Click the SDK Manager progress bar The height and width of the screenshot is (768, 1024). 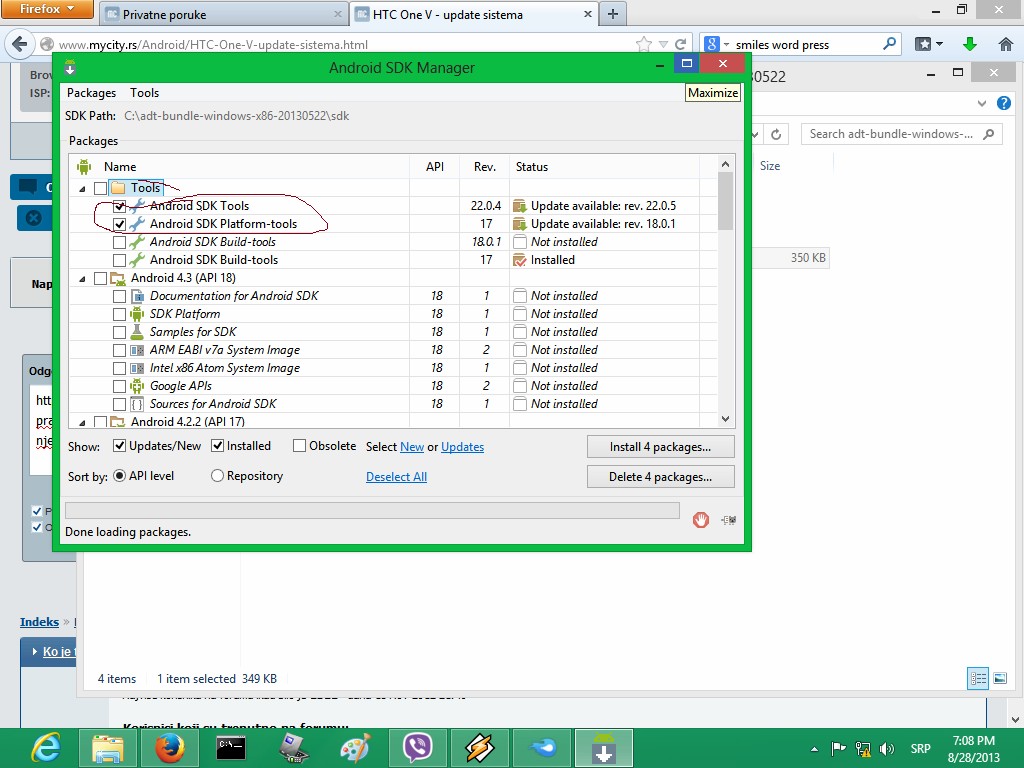pyautogui.click(x=372, y=510)
